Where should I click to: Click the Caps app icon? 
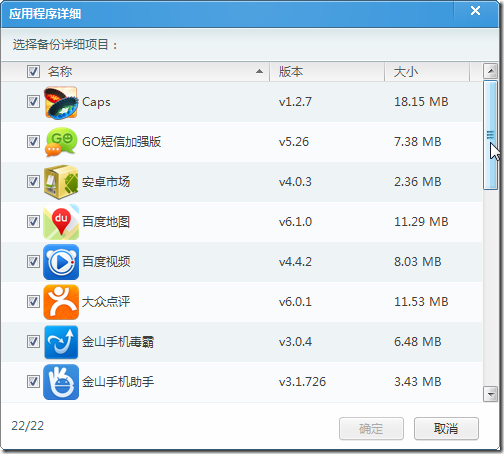[x=61, y=102]
